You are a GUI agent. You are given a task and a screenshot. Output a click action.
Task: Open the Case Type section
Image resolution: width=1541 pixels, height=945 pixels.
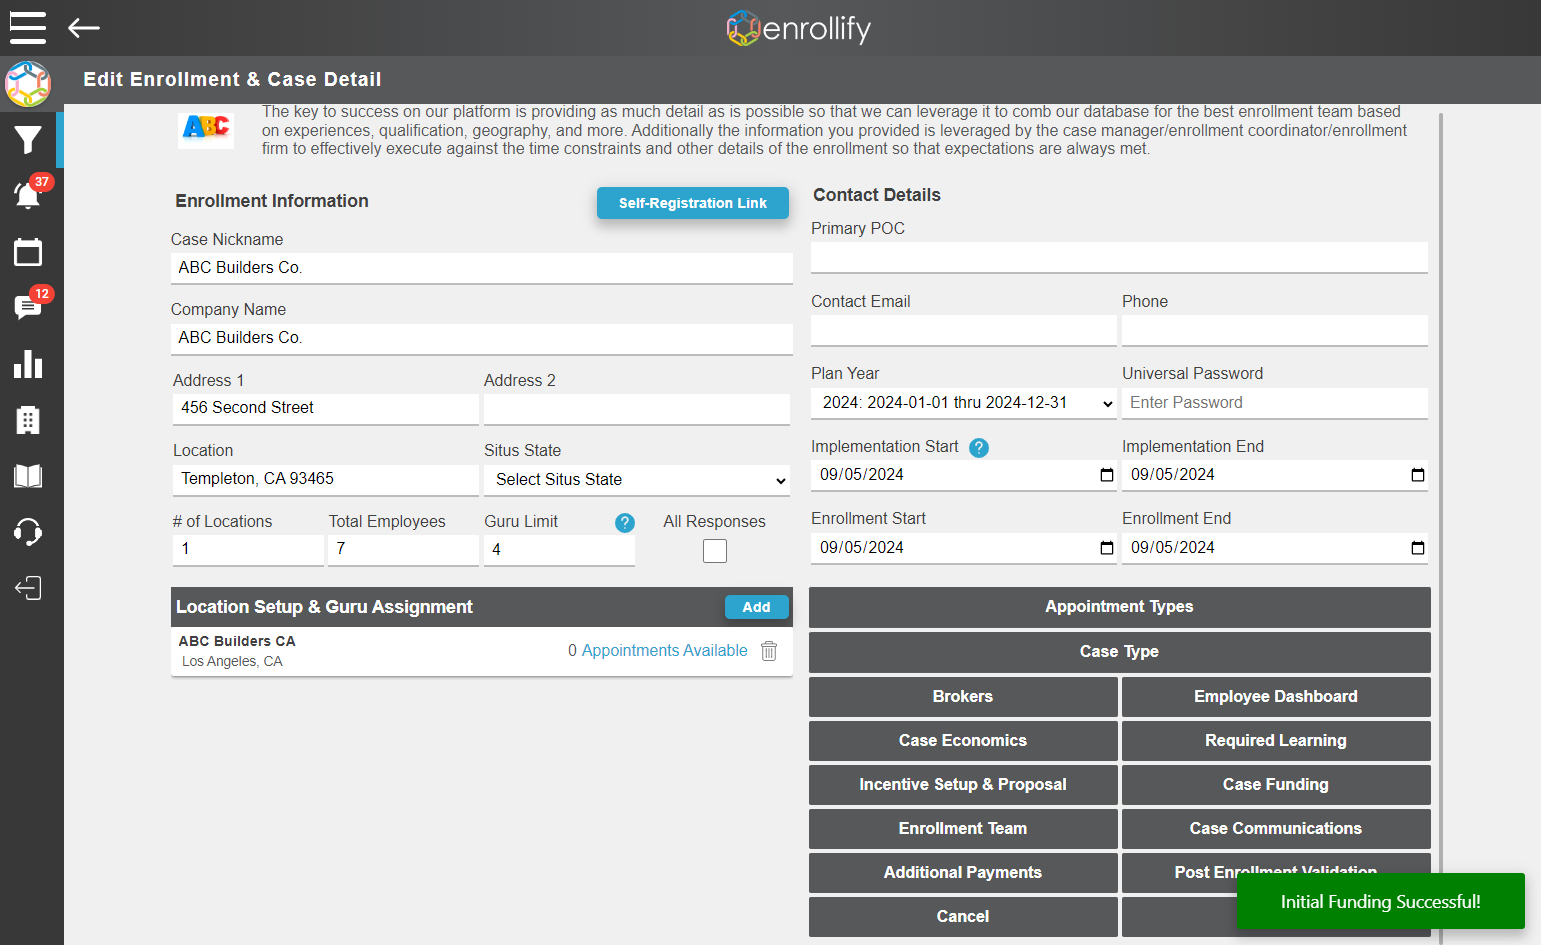coord(1120,652)
